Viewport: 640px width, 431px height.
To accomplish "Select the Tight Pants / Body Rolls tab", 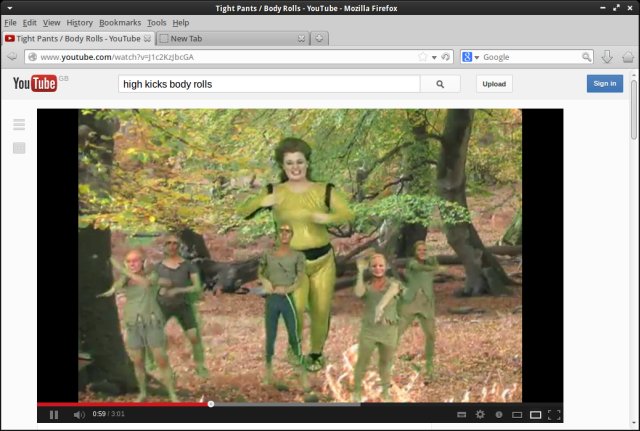I will point(78,39).
